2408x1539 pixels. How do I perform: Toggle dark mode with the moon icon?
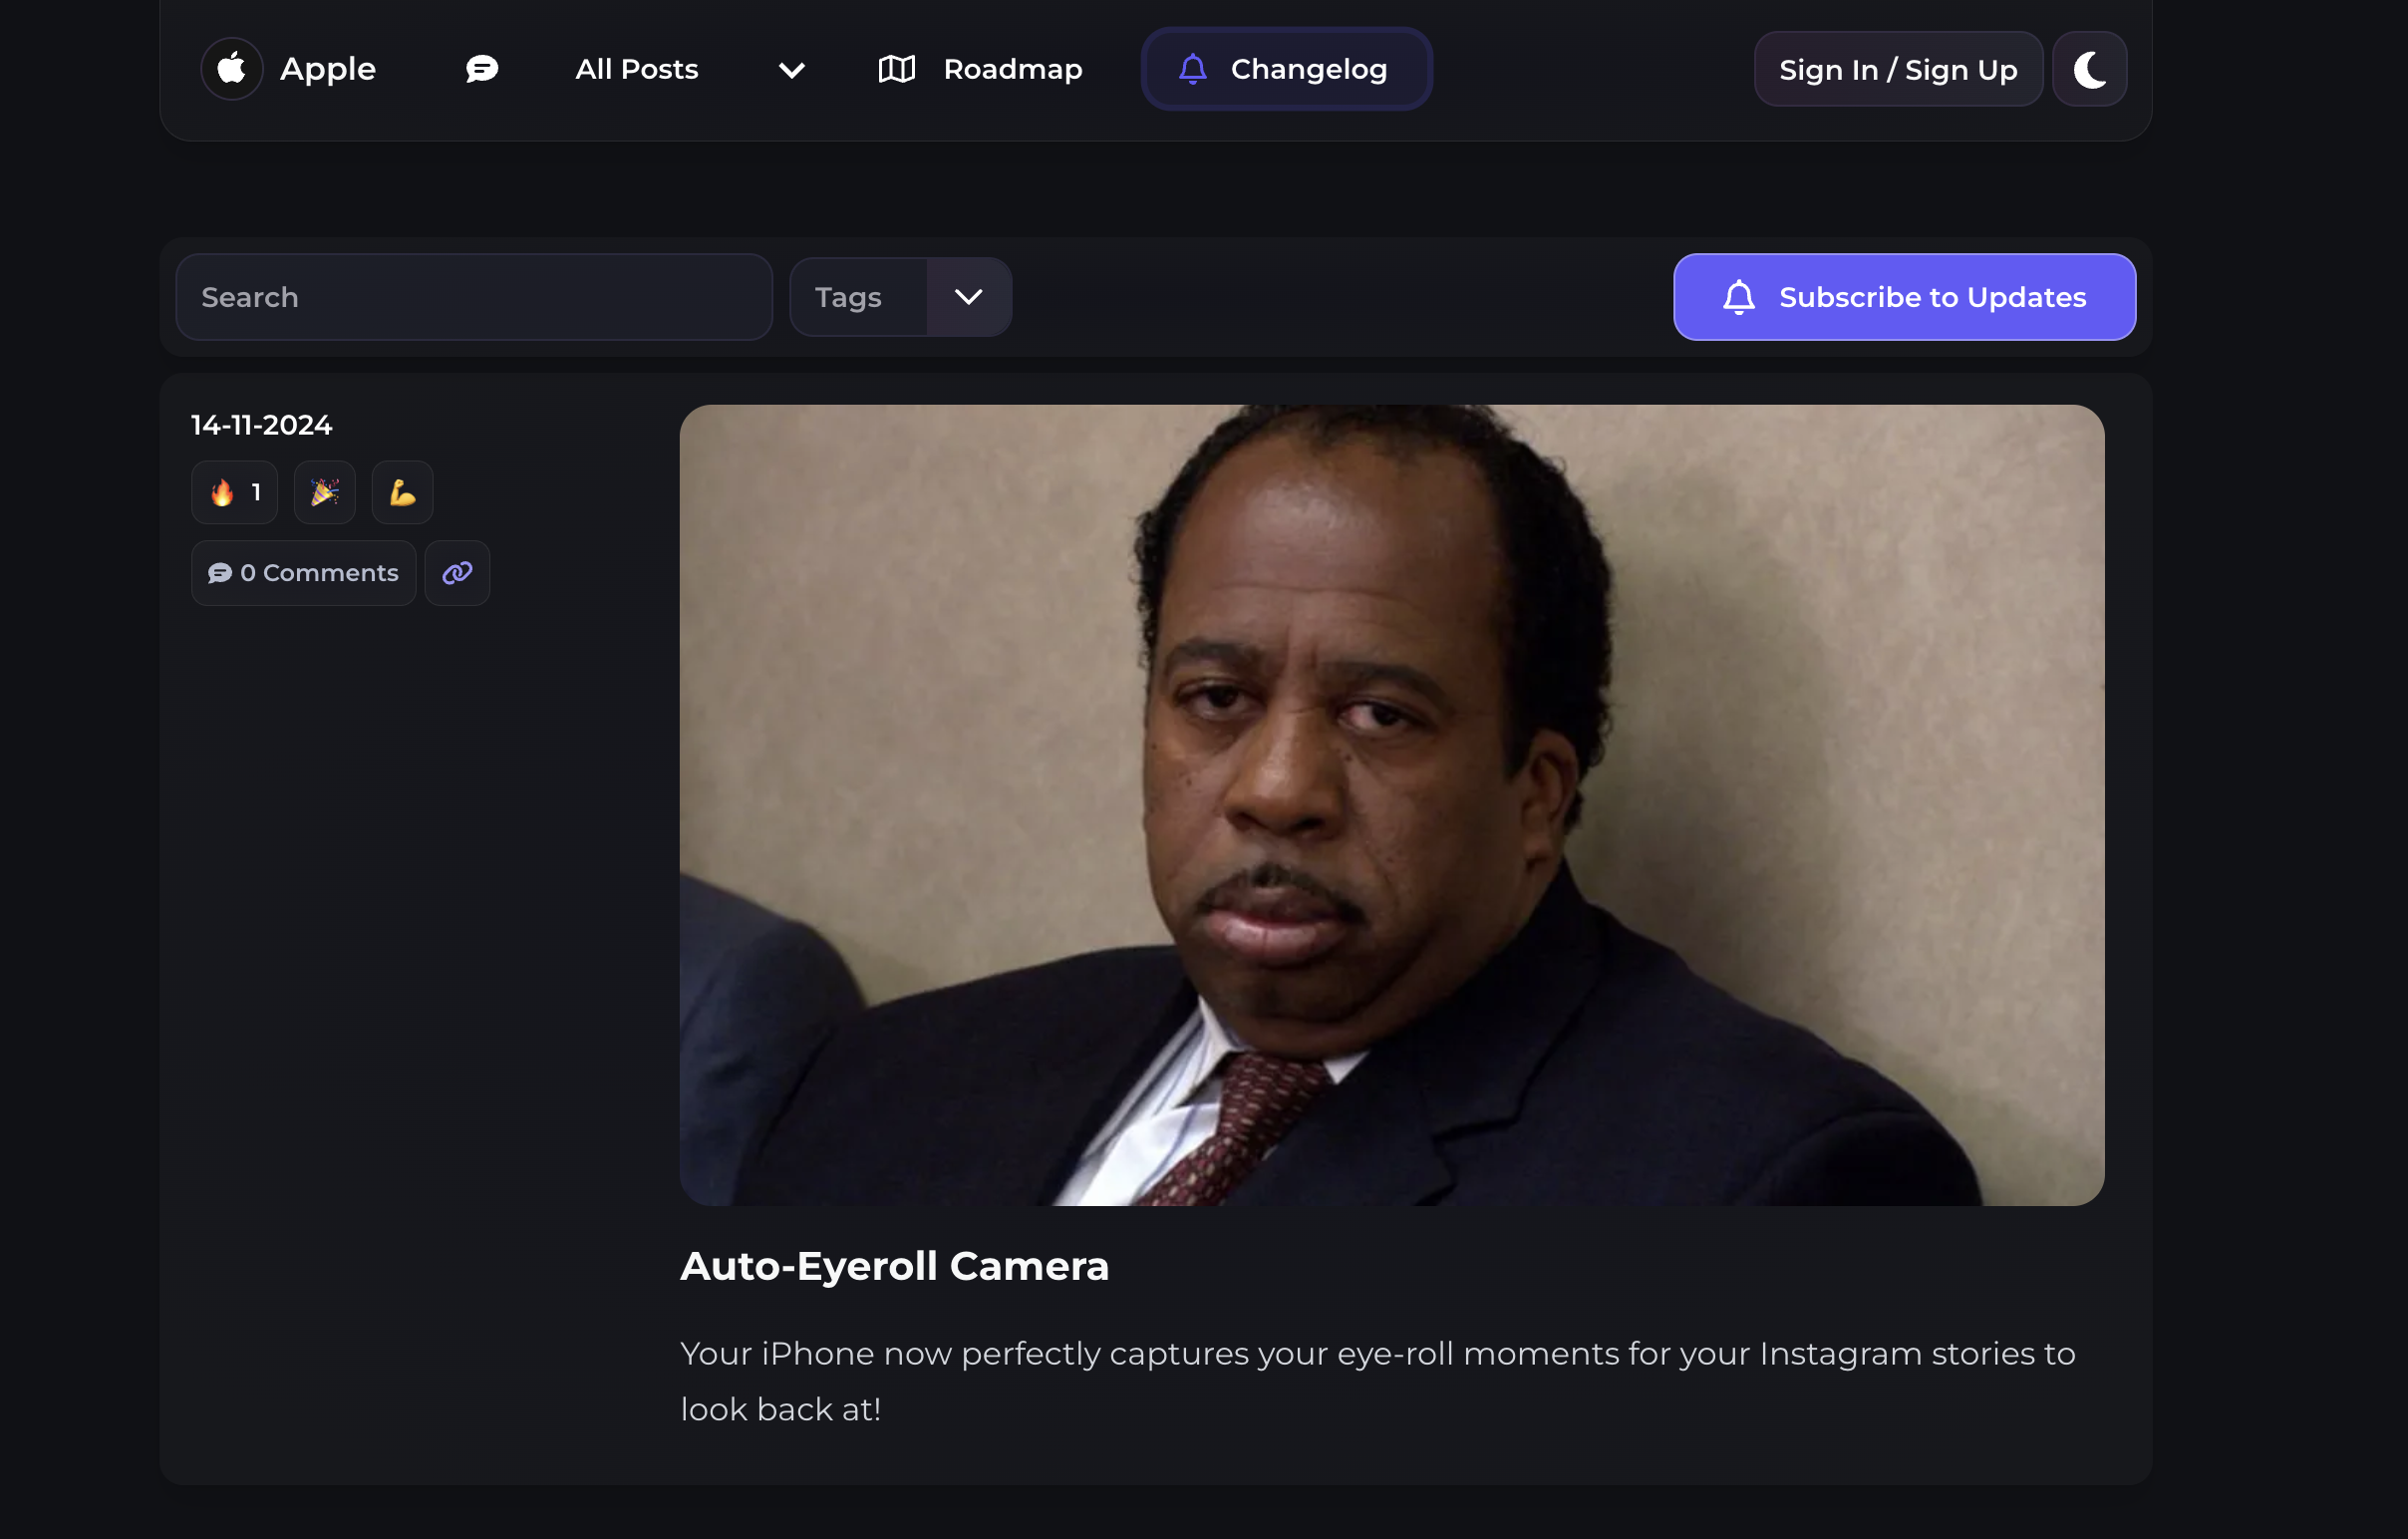[2089, 69]
